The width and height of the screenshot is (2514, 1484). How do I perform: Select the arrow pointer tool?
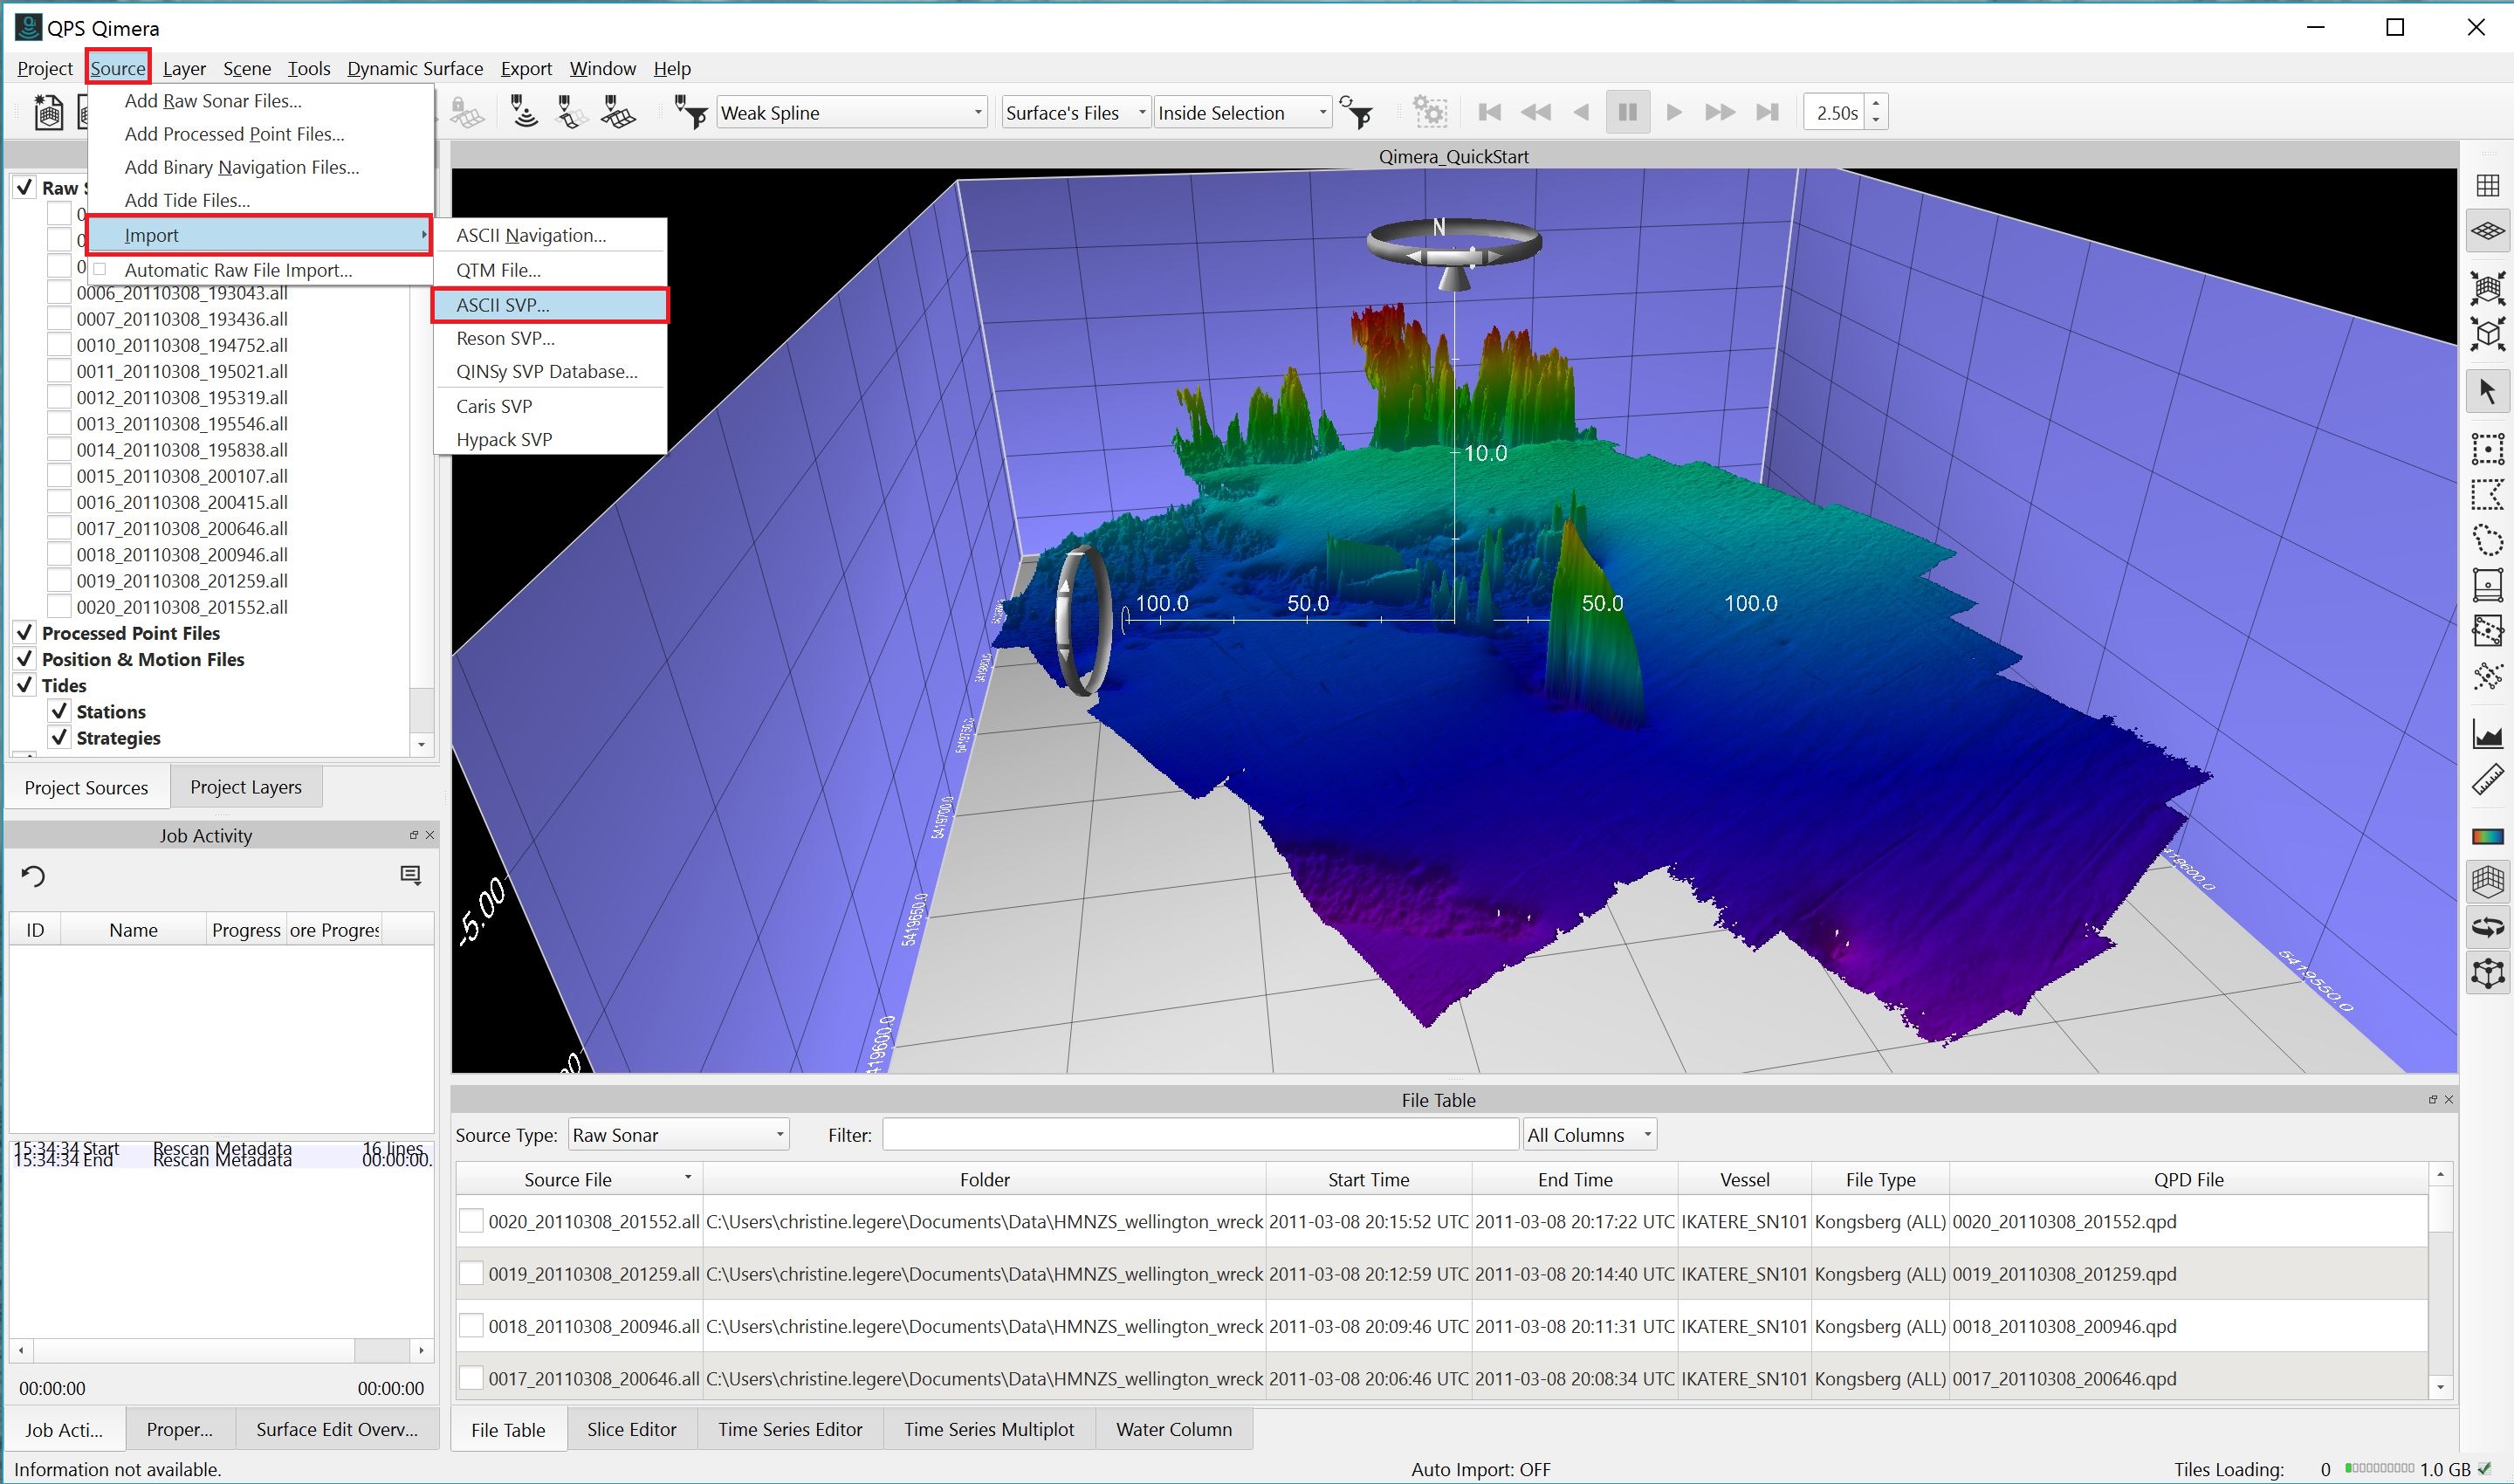click(2487, 392)
